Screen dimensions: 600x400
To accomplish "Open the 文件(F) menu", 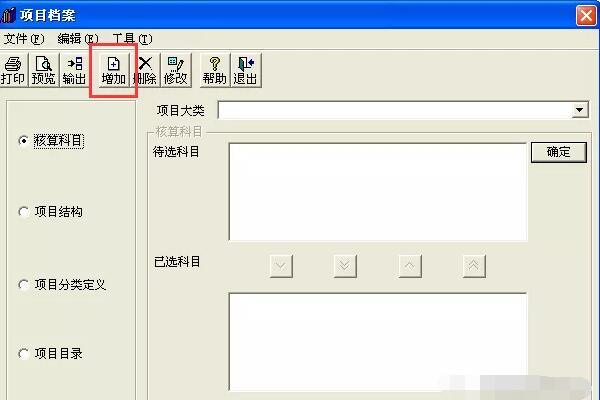I will click(24, 39).
